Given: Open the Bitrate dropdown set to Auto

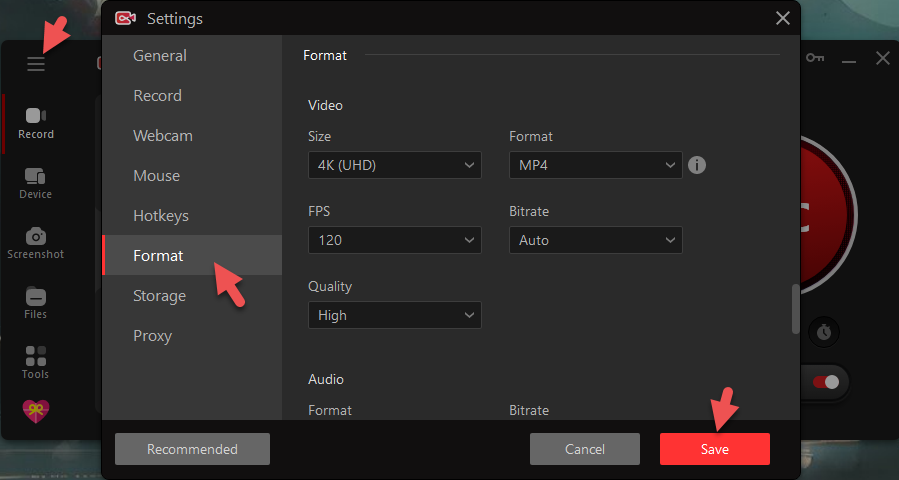Looking at the screenshot, I should pyautogui.click(x=595, y=240).
